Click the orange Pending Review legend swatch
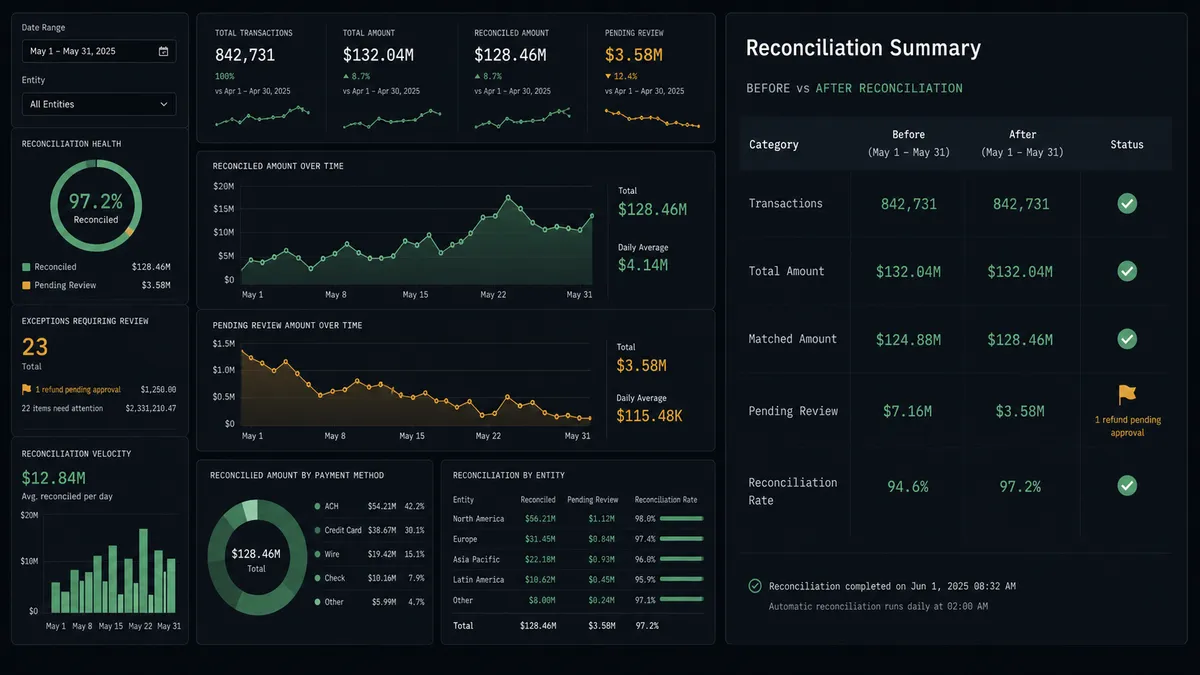The height and width of the screenshot is (675, 1200). pyautogui.click(x=26, y=285)
